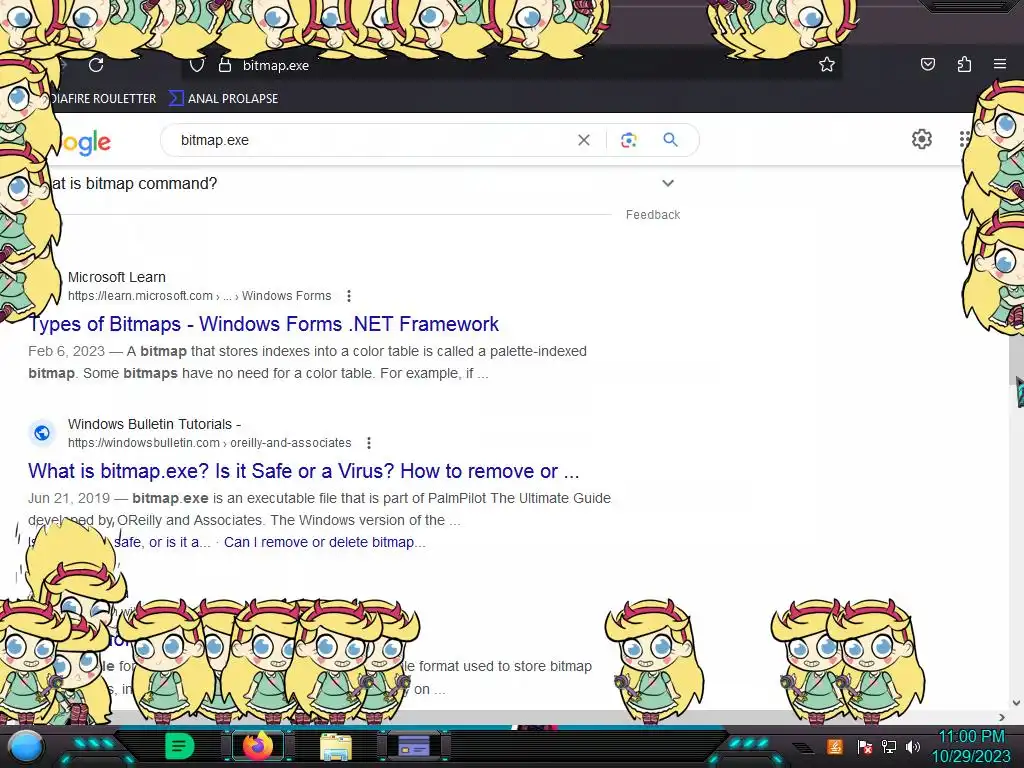Submit the search with magnifier icon
The height and width of the screenshot is (768, 1024).
(670, 139)
